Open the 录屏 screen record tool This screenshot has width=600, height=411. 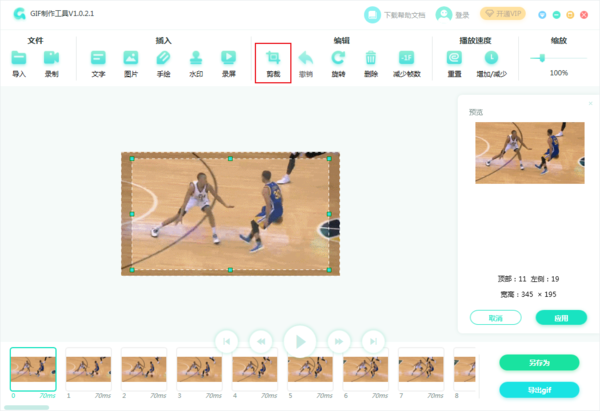229,58
